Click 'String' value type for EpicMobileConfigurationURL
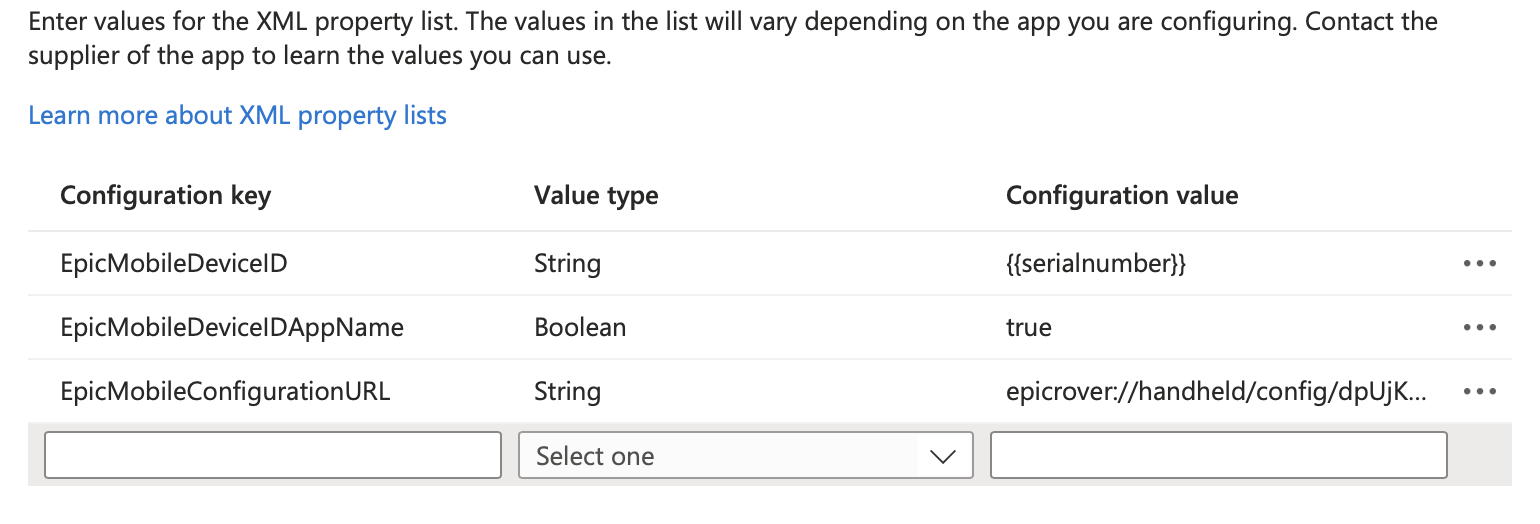 [567, 391]
